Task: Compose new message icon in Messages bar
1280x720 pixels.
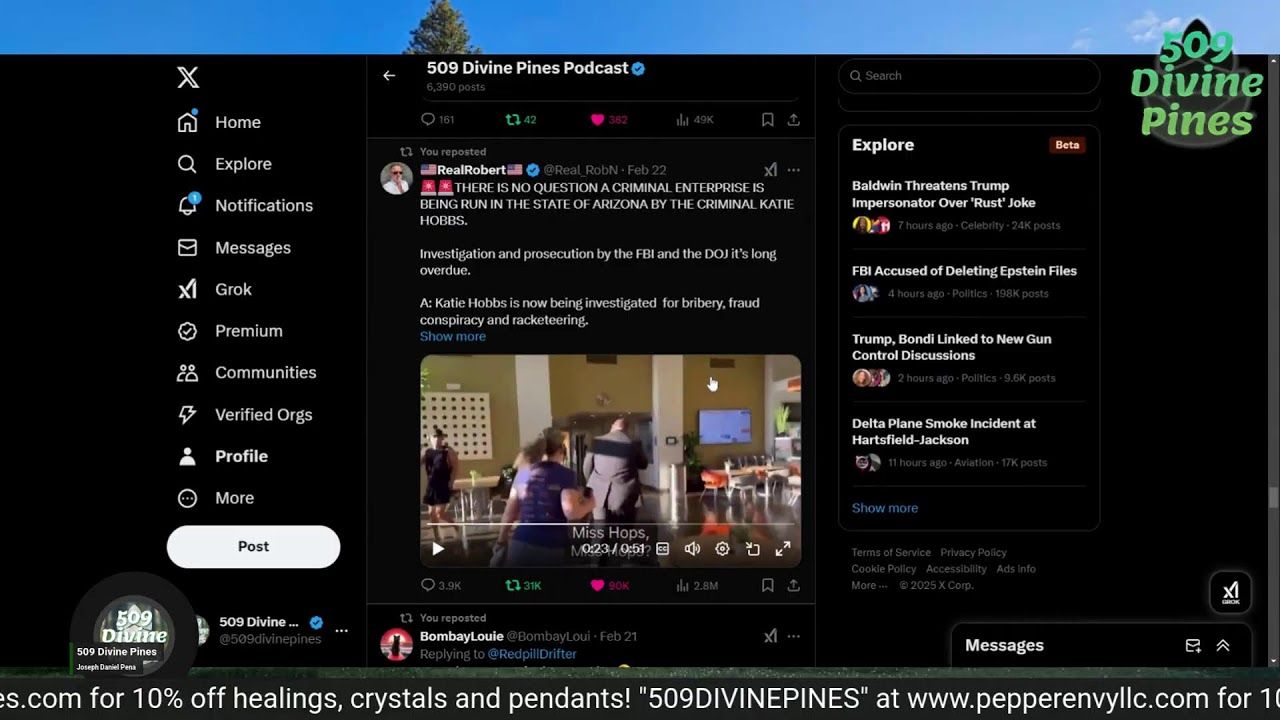Action: 1193,646
